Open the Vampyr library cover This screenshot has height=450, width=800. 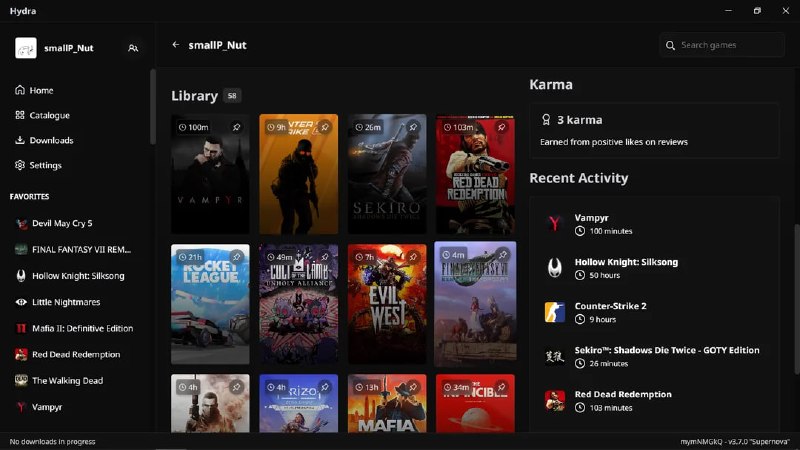(x=210, y=174)
